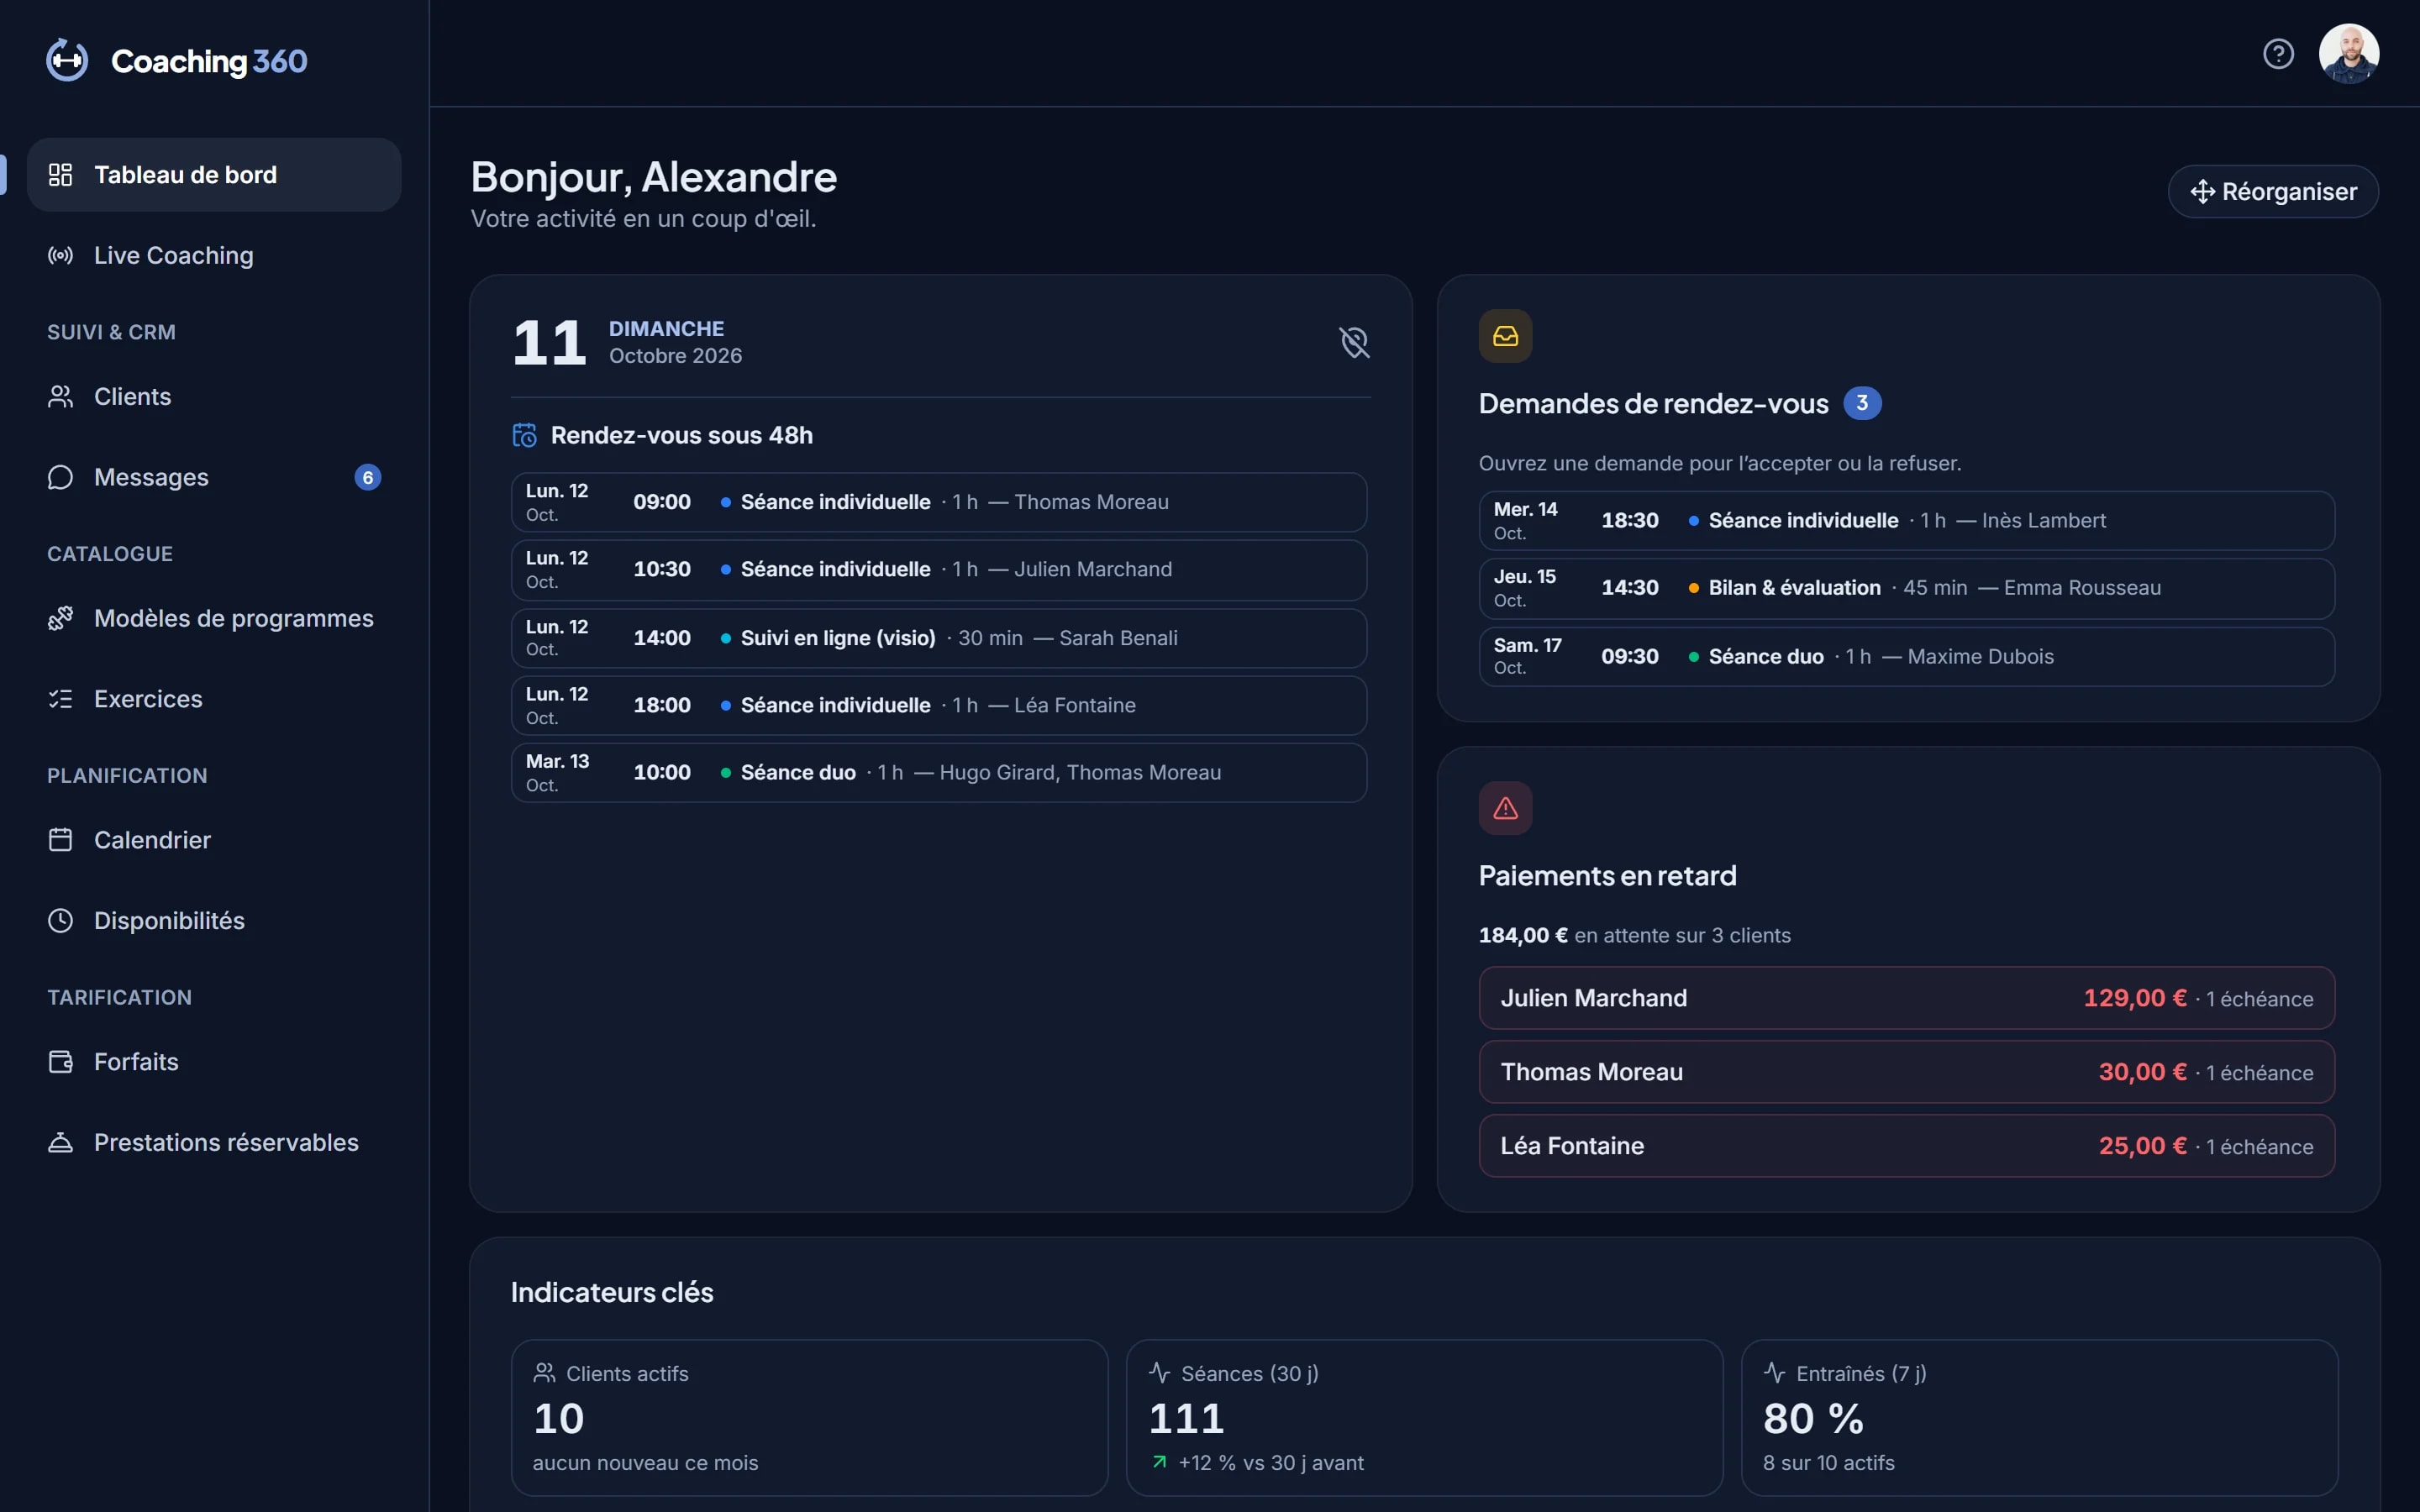Click the Forfaits wallet icon
This screenshot has height=1512, width=2420.
pyautogui.click(x=61, y=1061)
